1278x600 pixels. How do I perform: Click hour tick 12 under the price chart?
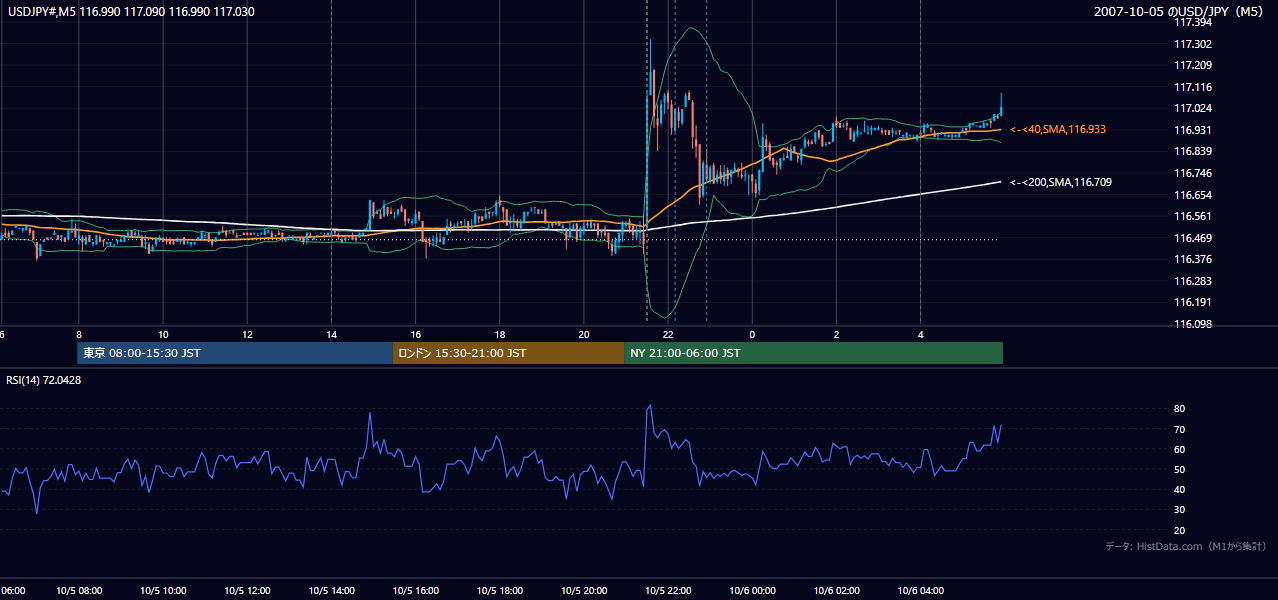(x=247, y=335)
